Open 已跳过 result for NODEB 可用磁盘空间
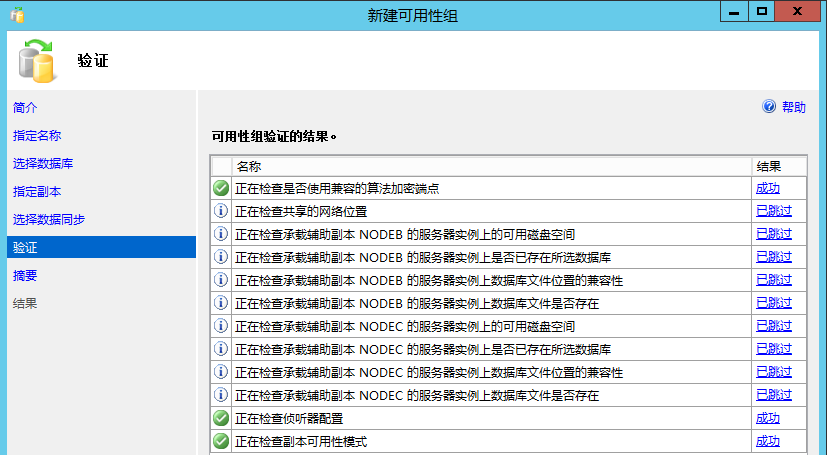The image size is (827, 455). [774, 234]
